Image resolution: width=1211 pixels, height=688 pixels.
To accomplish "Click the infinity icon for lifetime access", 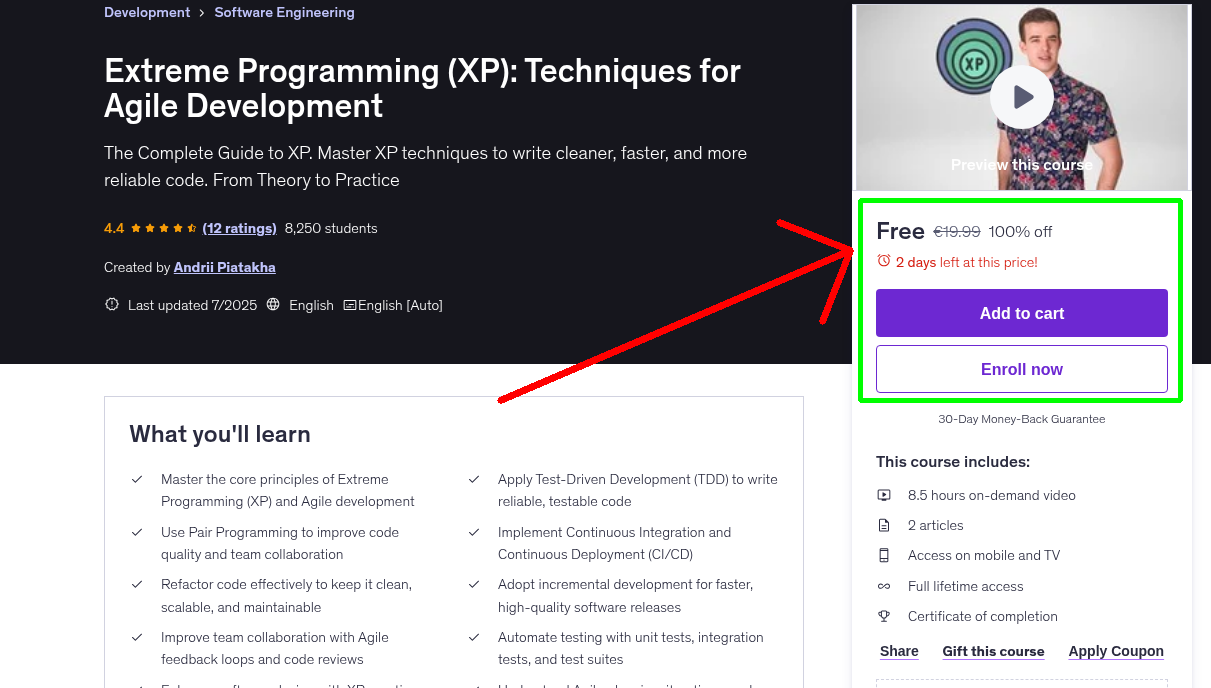I will pos(884,586).
